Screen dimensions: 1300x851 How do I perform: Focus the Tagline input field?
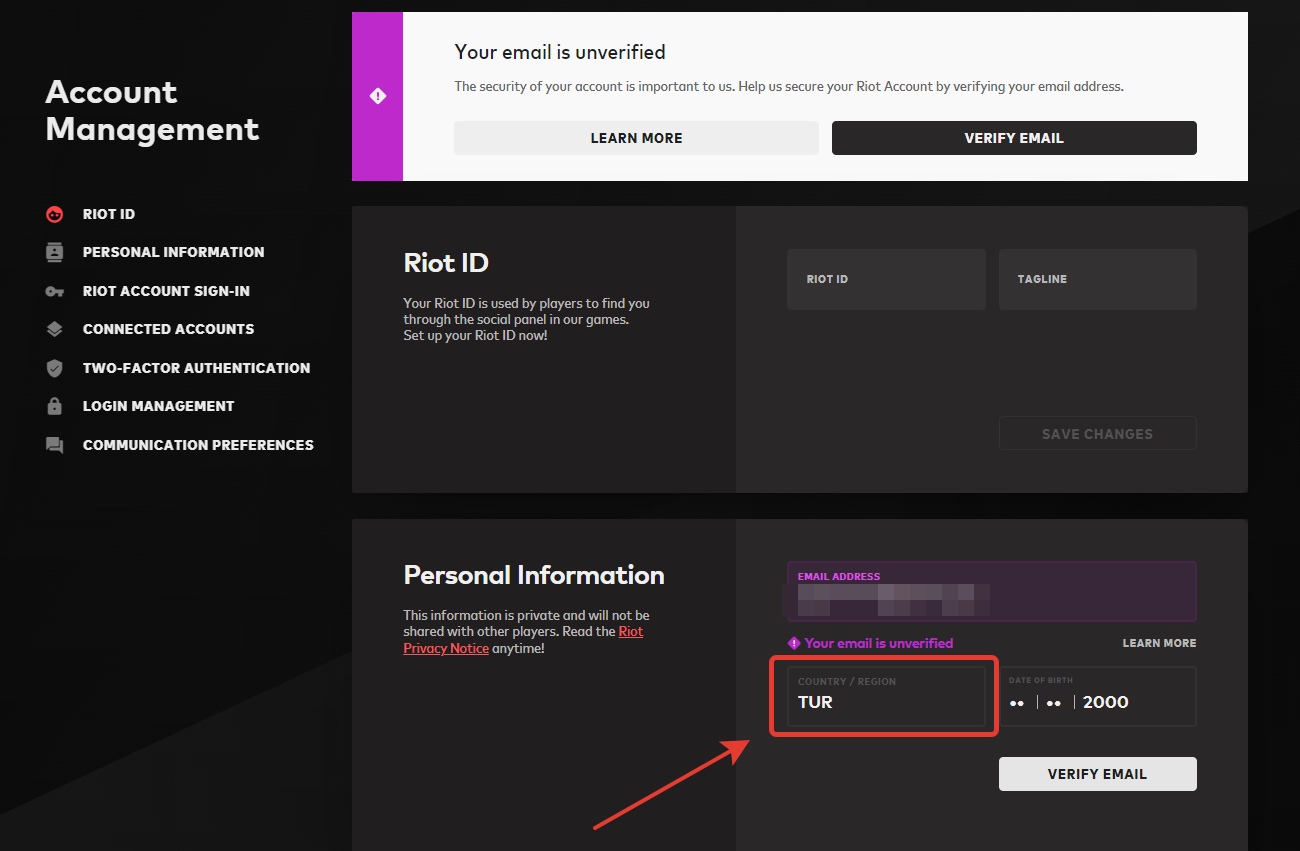[1098, 279]
